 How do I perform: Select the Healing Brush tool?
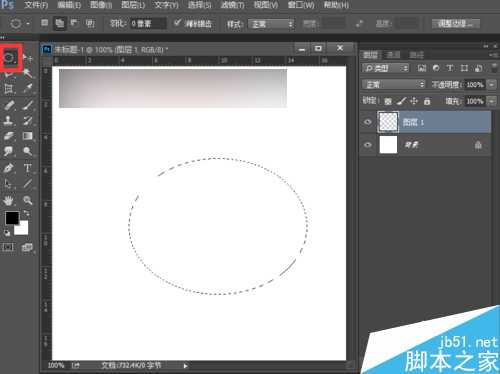pyautogui.click(x=9, y=105)
